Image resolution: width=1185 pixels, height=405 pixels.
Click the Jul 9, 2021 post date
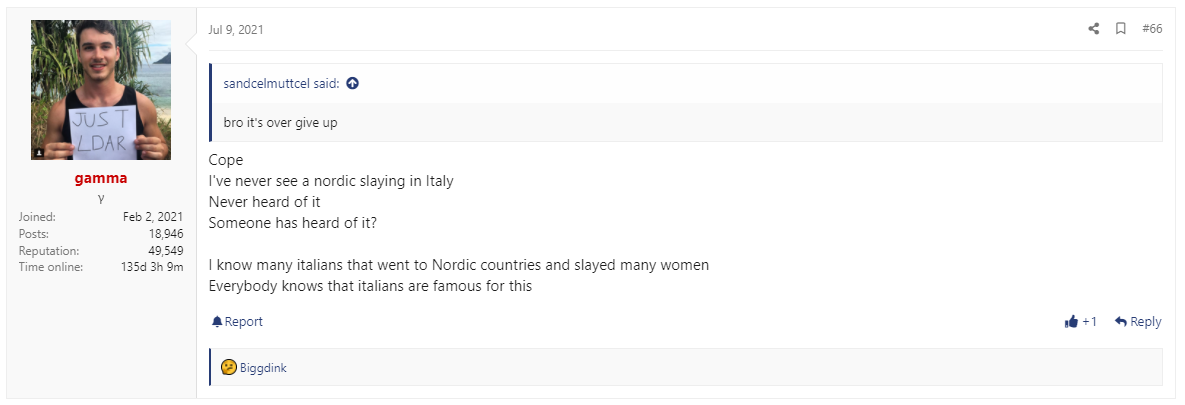tap(236, 30)
